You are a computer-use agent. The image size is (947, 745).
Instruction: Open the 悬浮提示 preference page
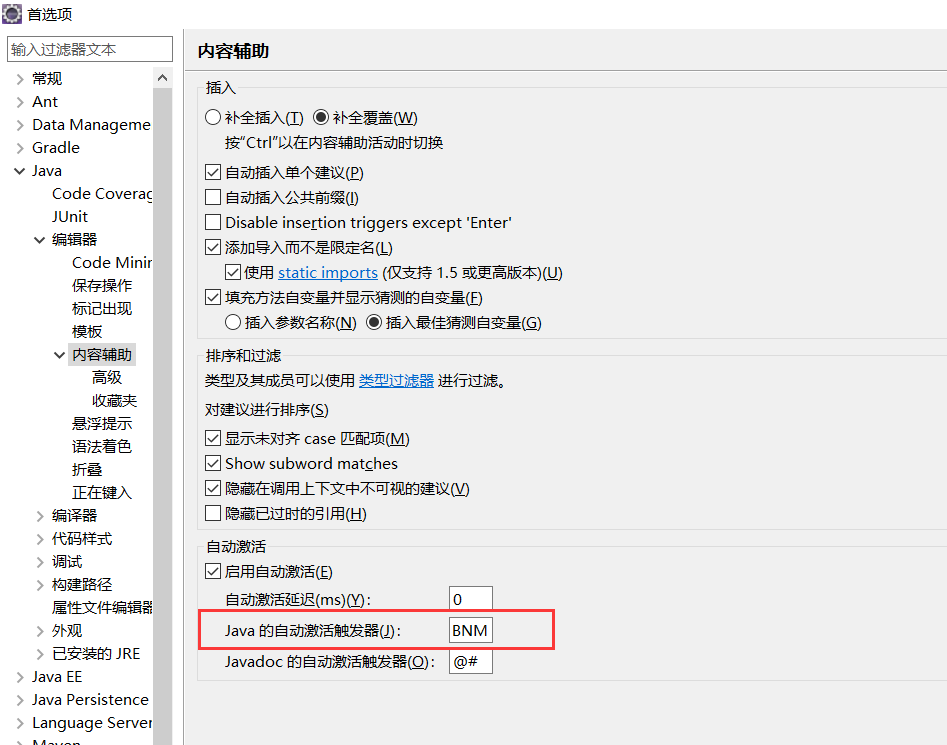pos(102,423)
